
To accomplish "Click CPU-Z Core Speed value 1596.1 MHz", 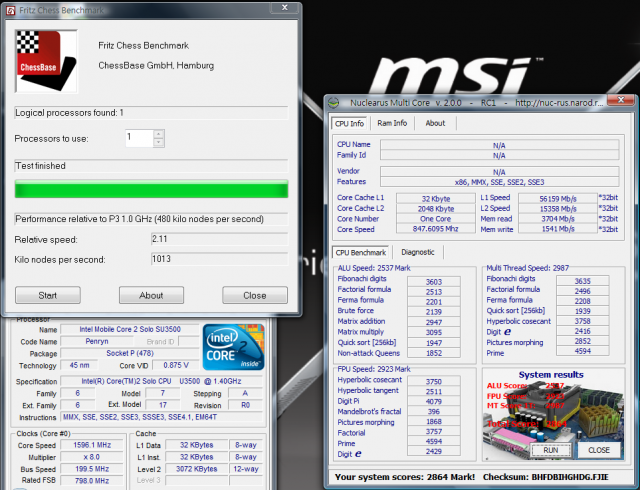I will point(92,445).
